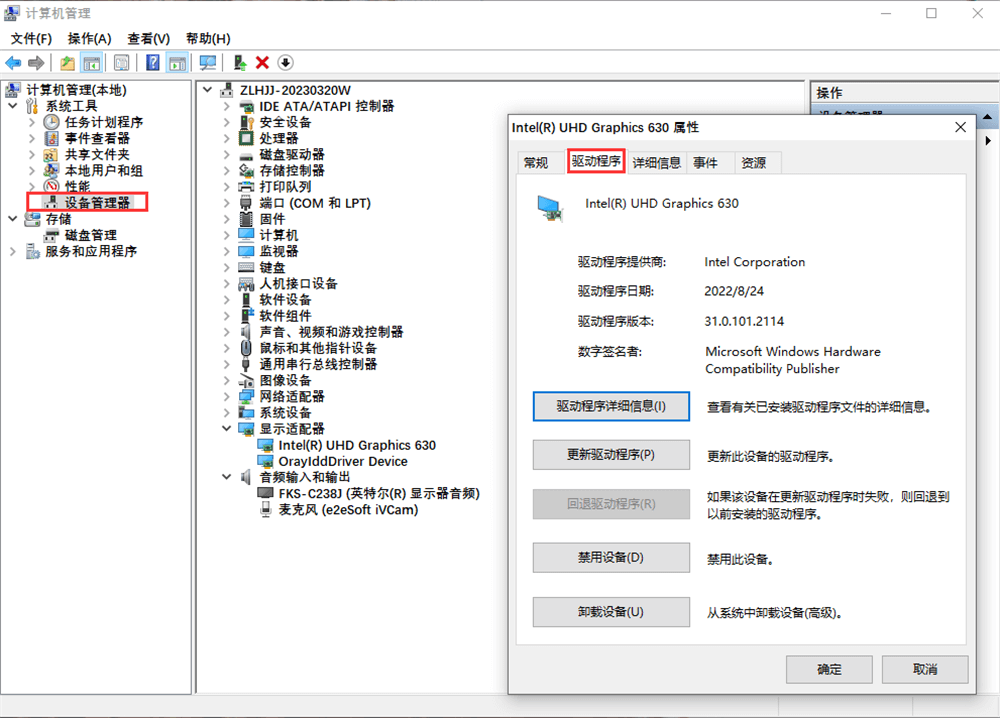Click the blue help question mark icon
Viewport: 1000px width, 718px height.
coord(153,63)
